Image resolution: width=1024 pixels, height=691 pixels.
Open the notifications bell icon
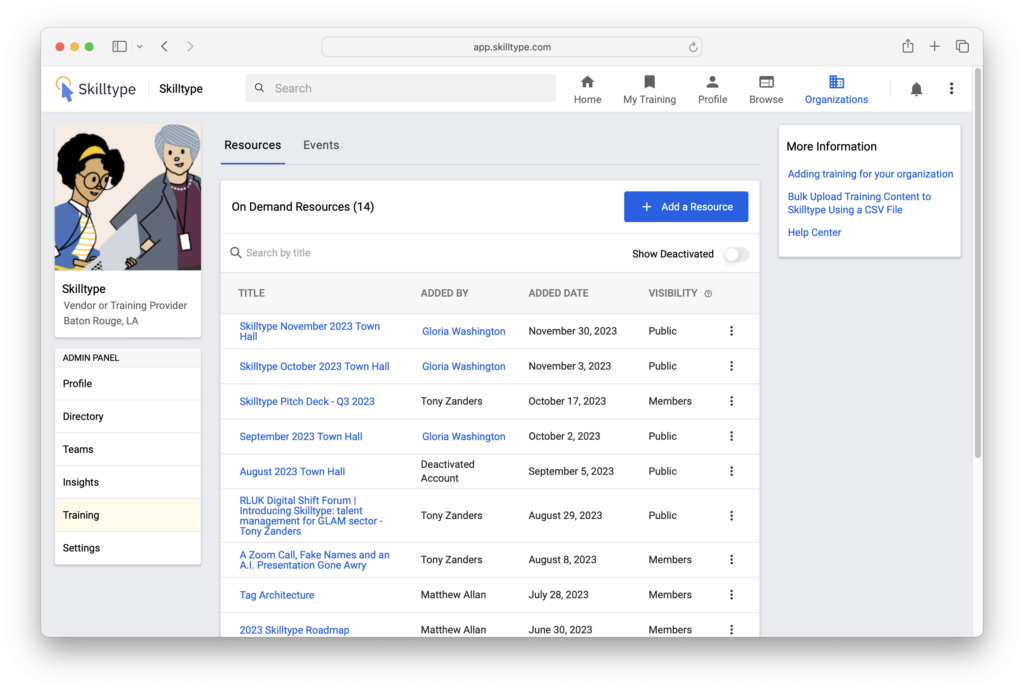click(916, 89)
